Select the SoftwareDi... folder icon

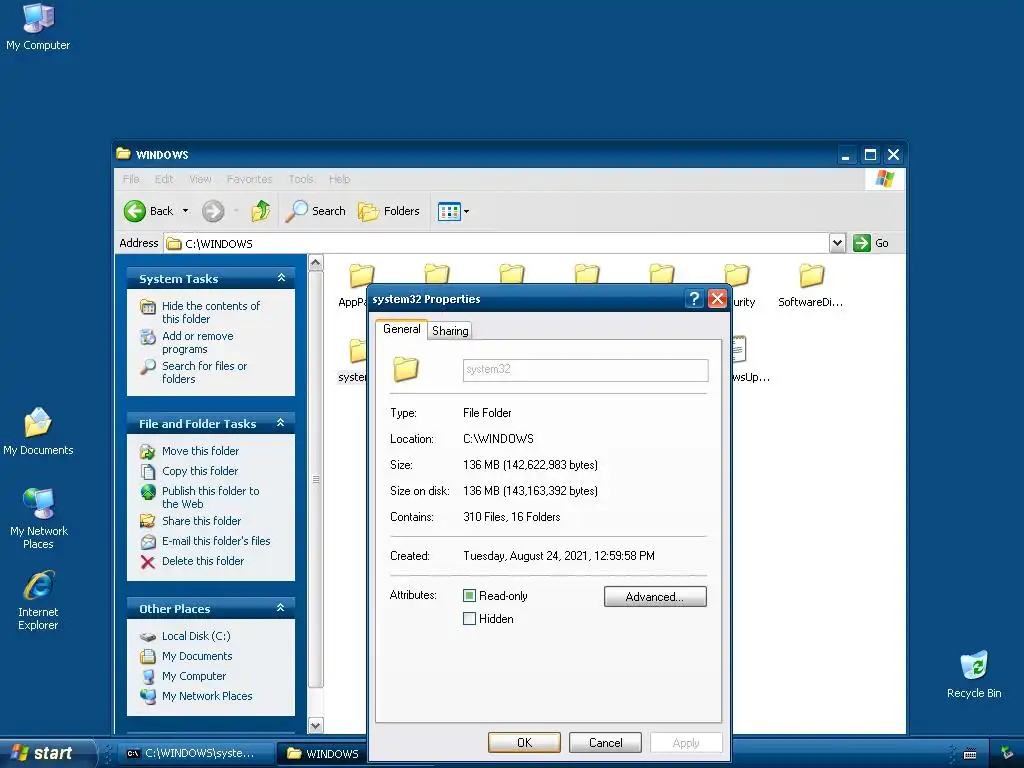[811, 285]
